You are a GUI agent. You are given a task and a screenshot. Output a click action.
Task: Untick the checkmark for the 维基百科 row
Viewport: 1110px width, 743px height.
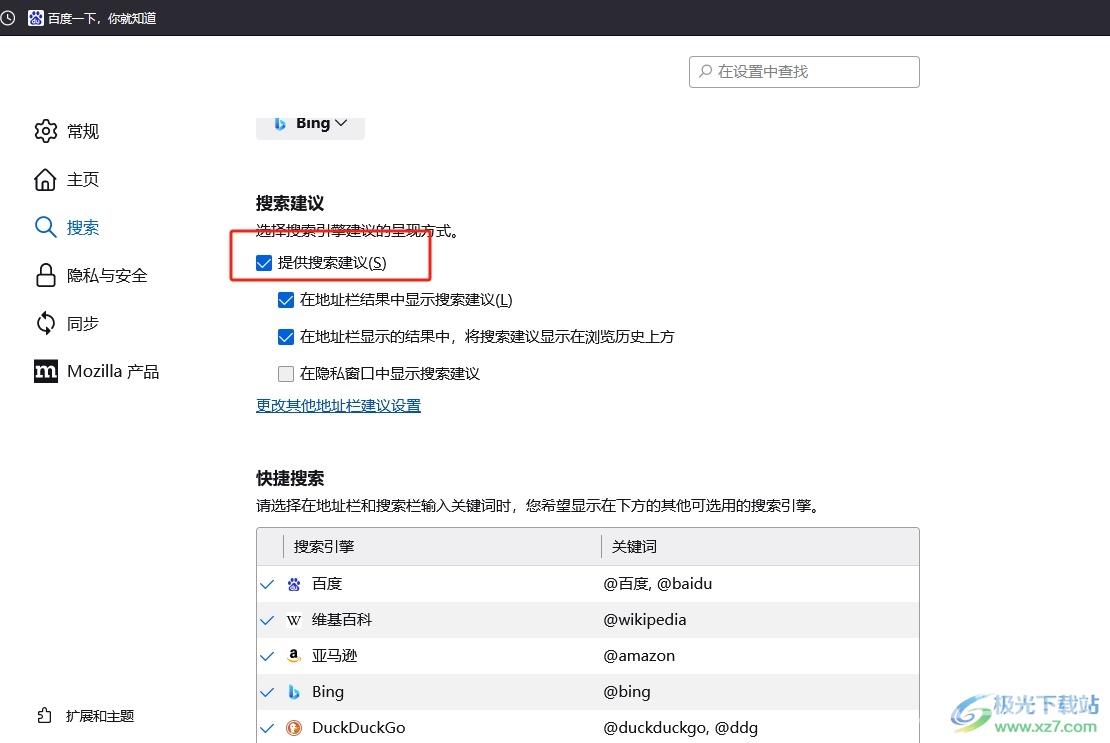pos(267,621)
